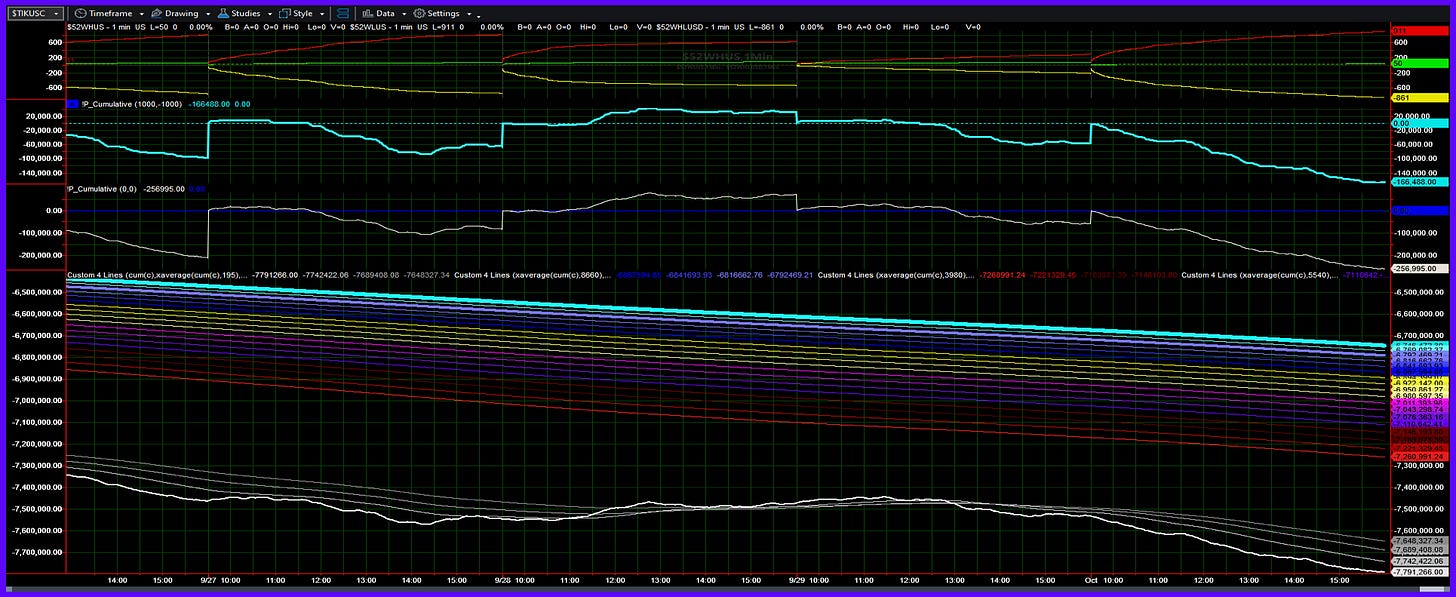This screenshot has height=597, width=1456.
Task: Click the Settings gear icon
Action: pyautogui.click(x=419, y=13)
